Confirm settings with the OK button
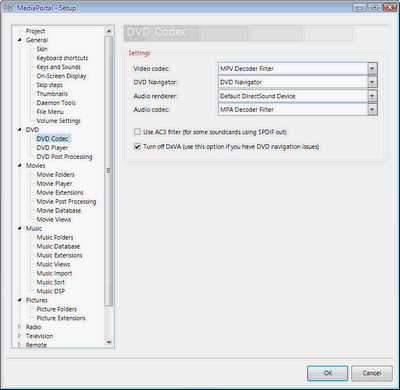Image resolution: width=400 pixels, height=390 pixels. (x=328, y=373)
